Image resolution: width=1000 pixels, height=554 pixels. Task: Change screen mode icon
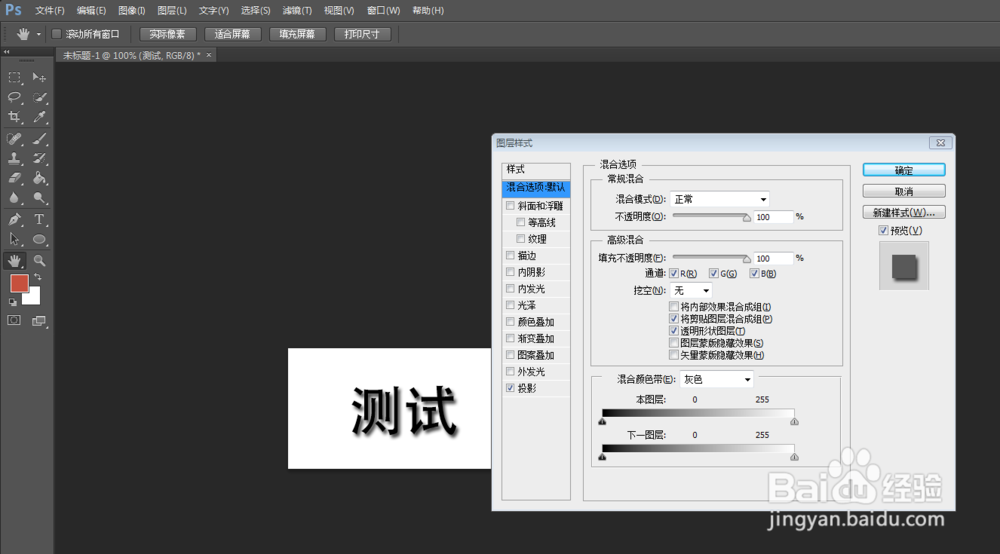[39, 321]
